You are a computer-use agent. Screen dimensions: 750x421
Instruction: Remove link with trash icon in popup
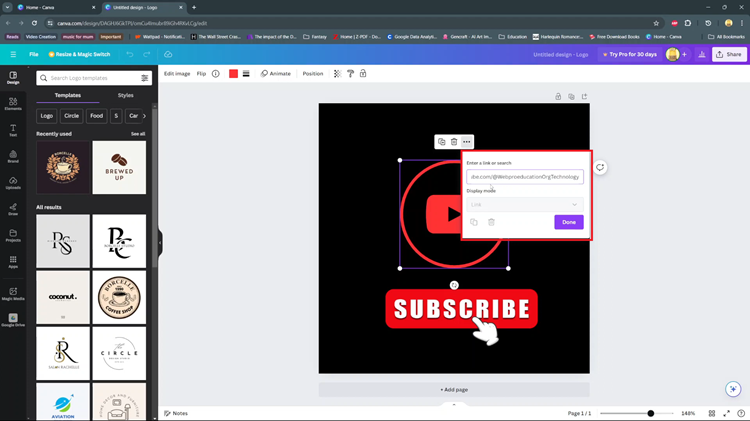(491, 222)
